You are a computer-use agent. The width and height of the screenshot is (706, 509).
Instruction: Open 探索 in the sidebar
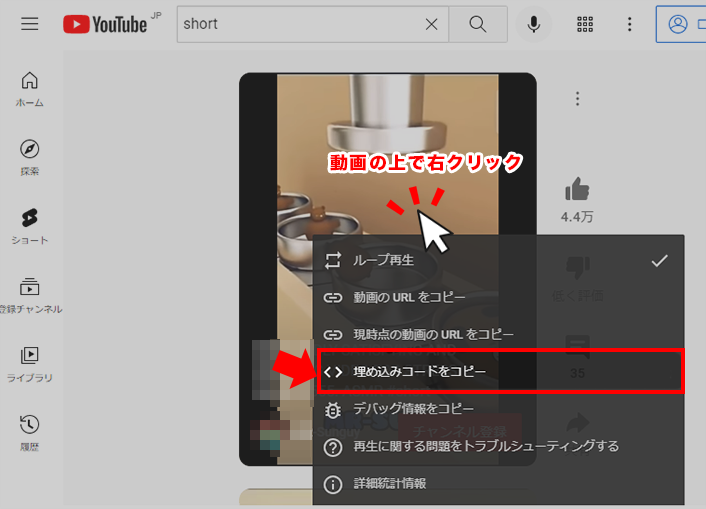pos(30,158)
